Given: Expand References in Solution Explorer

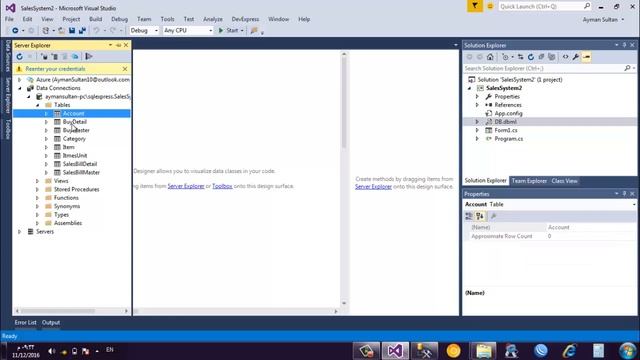Looking at the screenshot, I should 477,105.
